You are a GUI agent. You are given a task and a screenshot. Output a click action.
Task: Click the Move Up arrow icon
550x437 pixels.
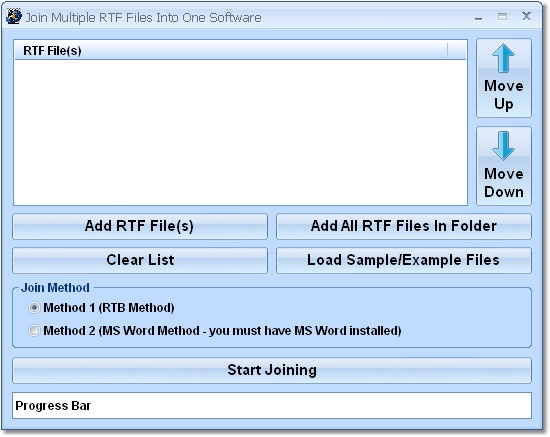(503, 58)
